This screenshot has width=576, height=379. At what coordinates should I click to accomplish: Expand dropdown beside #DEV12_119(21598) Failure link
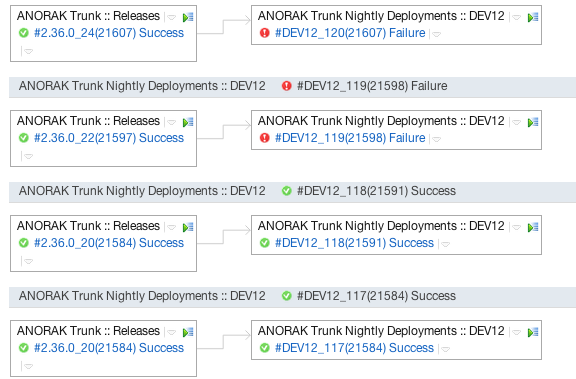click(436, 139)
